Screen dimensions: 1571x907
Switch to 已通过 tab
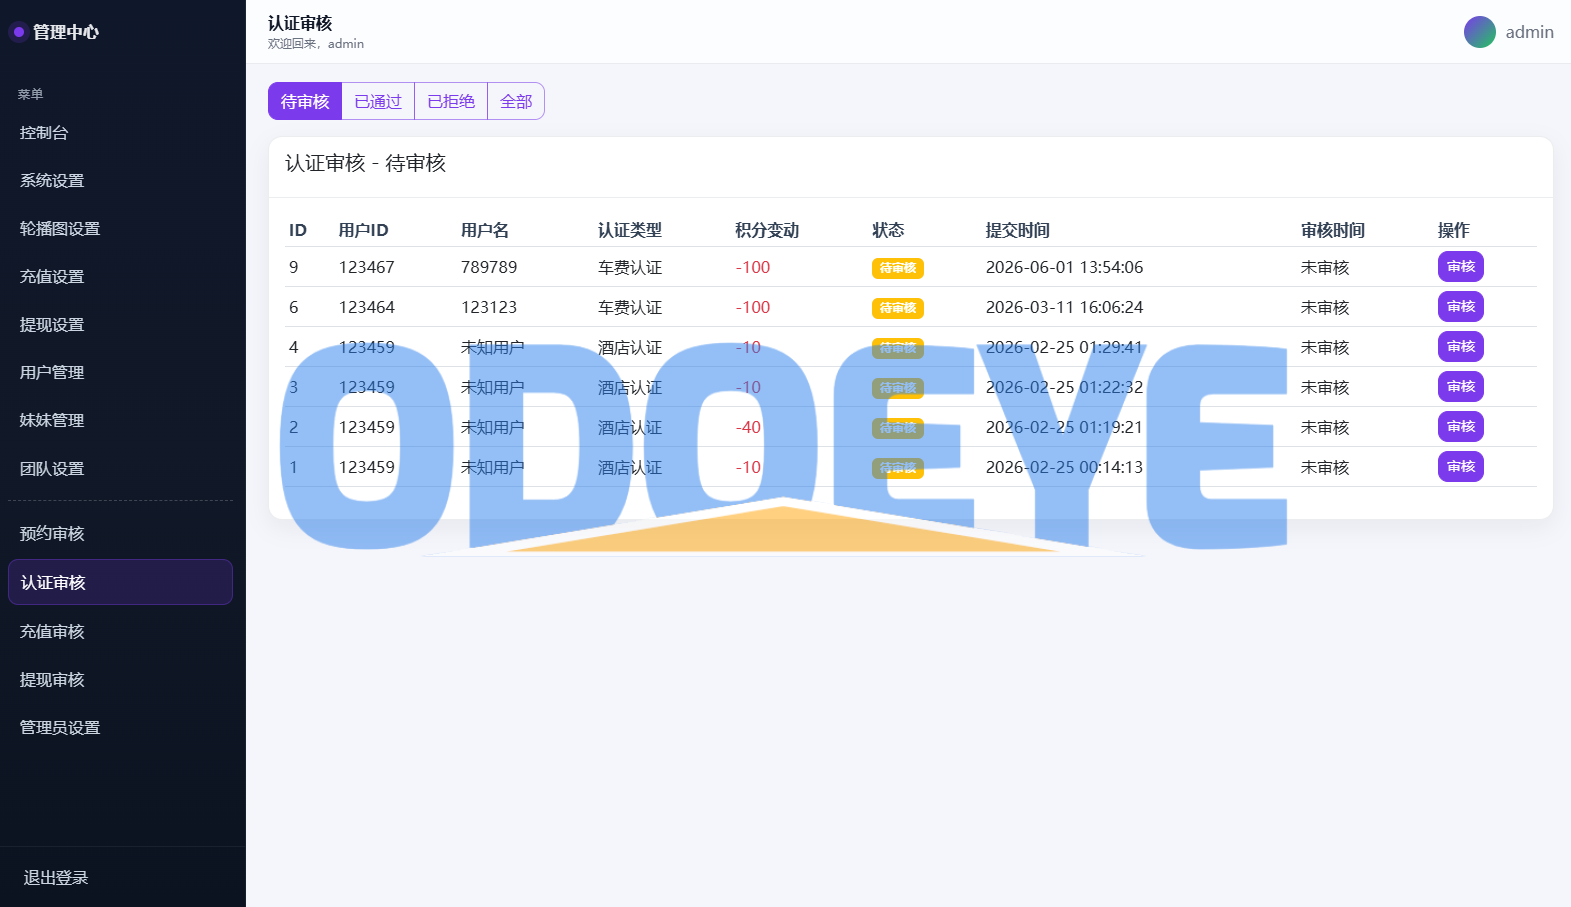point(378,101)
